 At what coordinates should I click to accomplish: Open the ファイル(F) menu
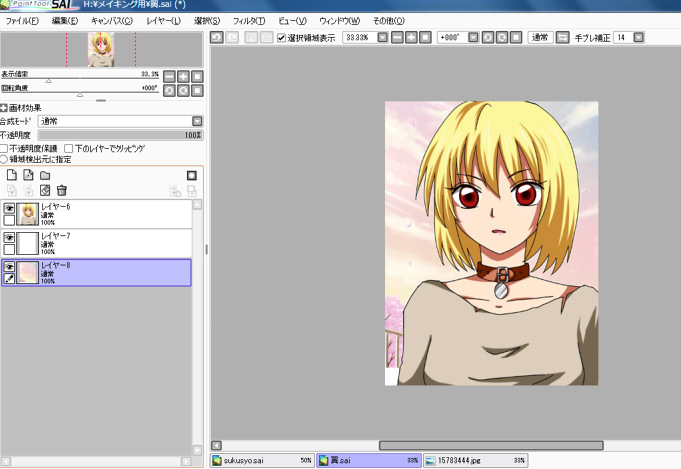click(x=22, y=21)
